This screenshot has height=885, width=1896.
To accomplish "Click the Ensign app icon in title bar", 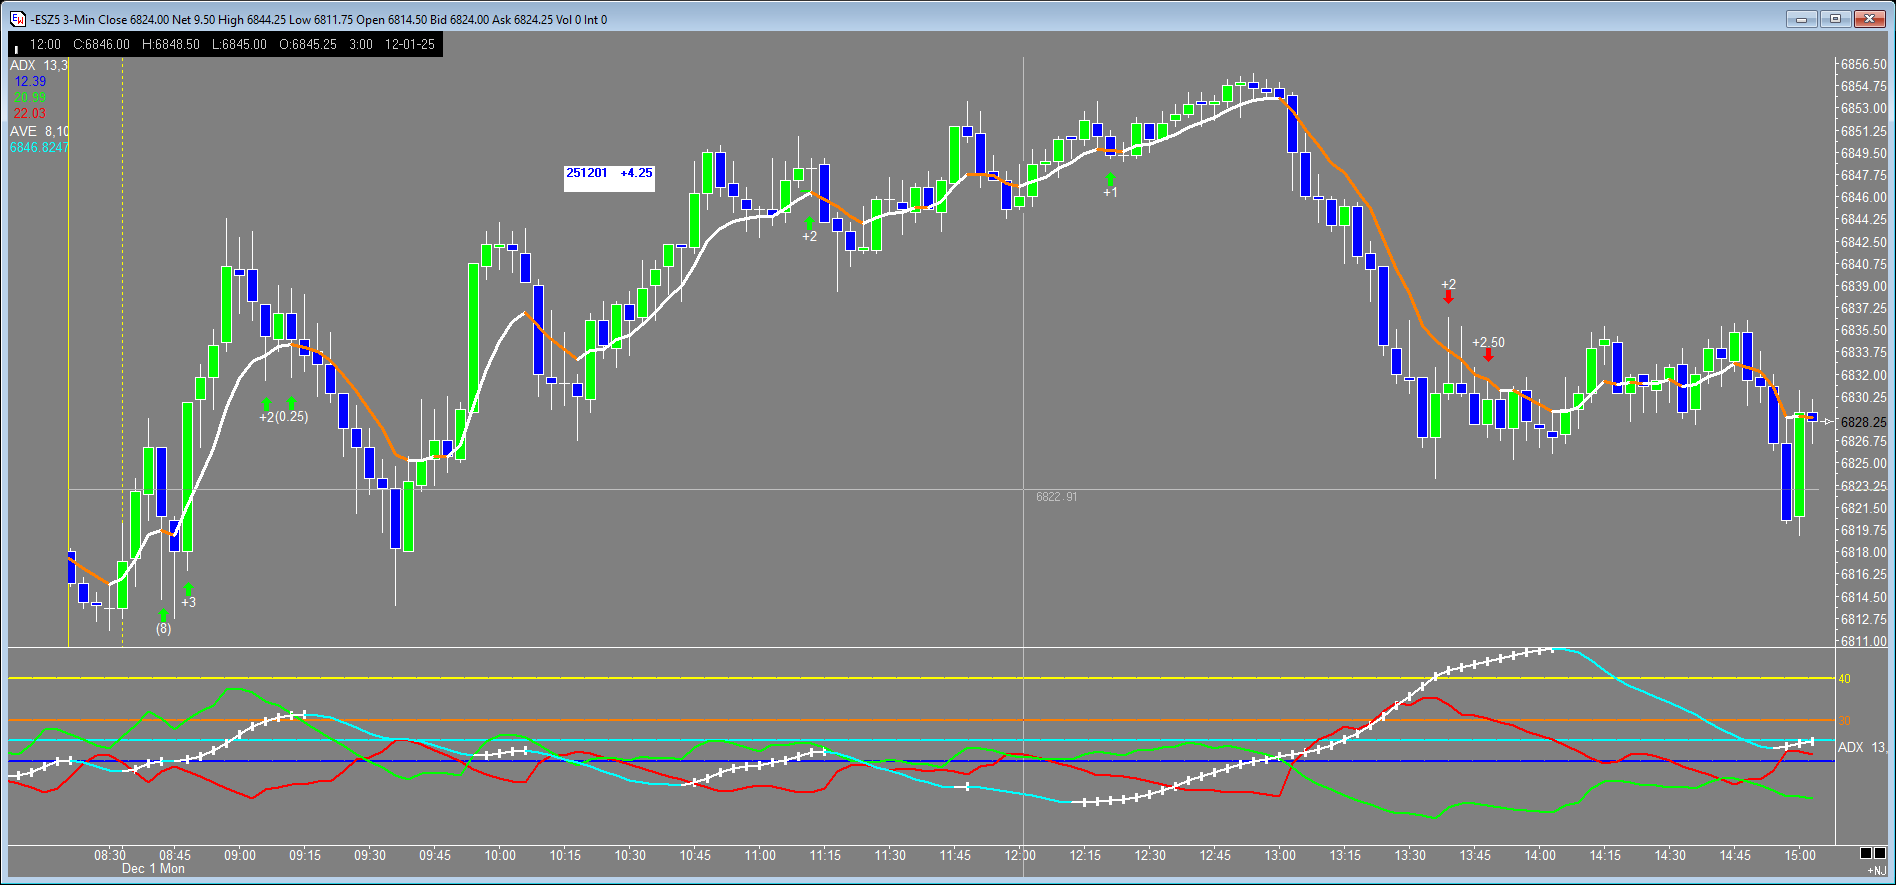I will click(18, 19).
